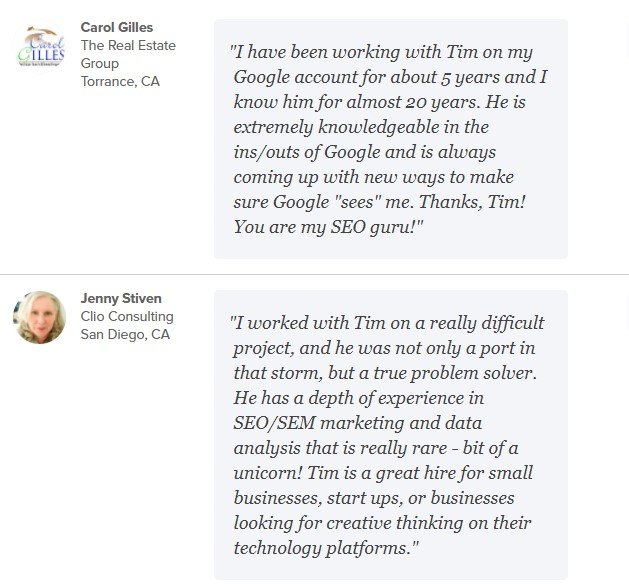Click Jenny Stiven's profile photo
The height and width of the screenshot is (584, 629).
[39, 317]
